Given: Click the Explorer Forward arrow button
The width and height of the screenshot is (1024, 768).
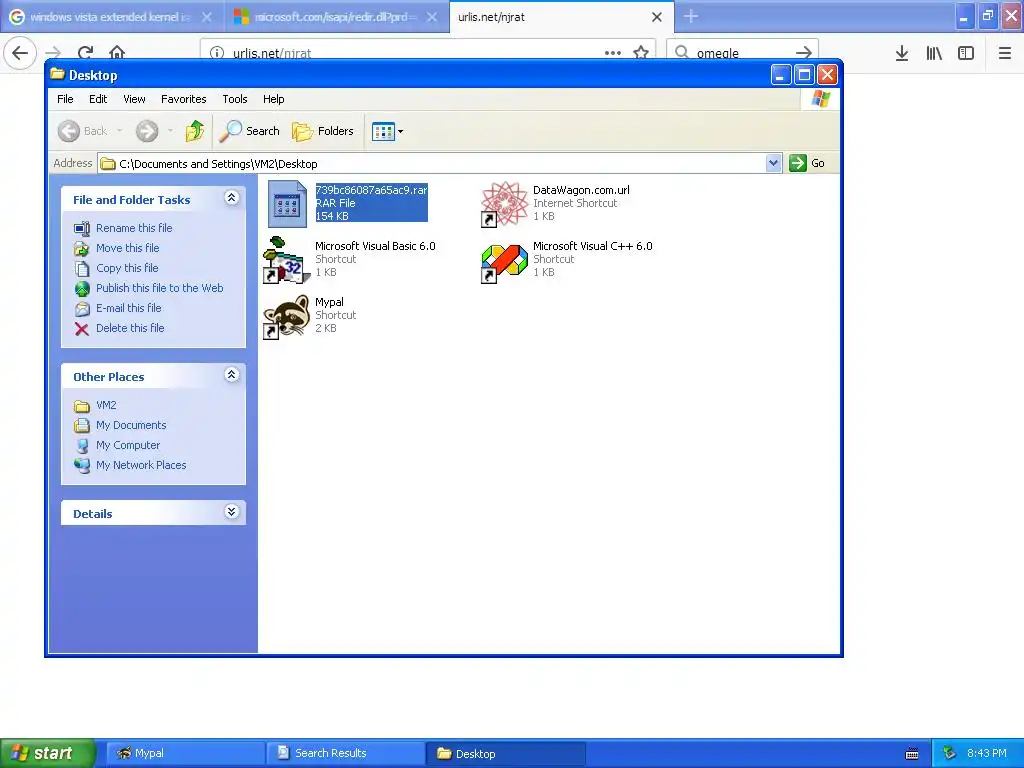Looking at the screenshot, I should [x=147, y=131].
